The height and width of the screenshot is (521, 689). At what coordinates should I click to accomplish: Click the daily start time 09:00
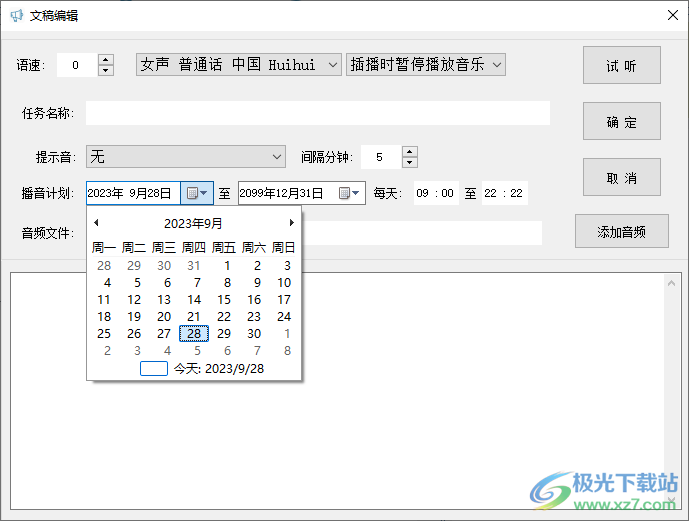[x=435, y=193]
